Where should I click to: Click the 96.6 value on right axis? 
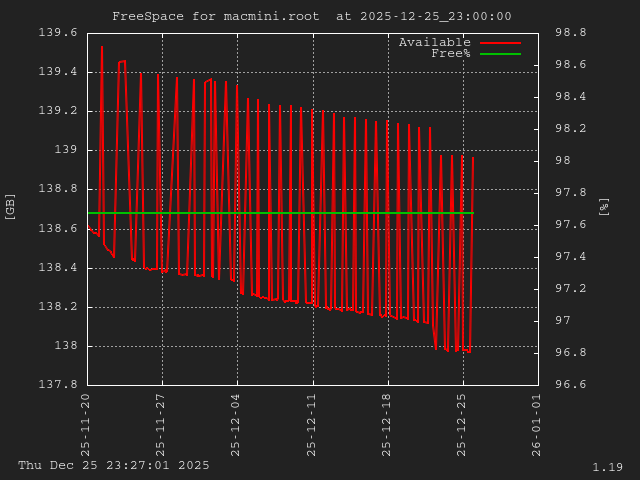[570, 385]
